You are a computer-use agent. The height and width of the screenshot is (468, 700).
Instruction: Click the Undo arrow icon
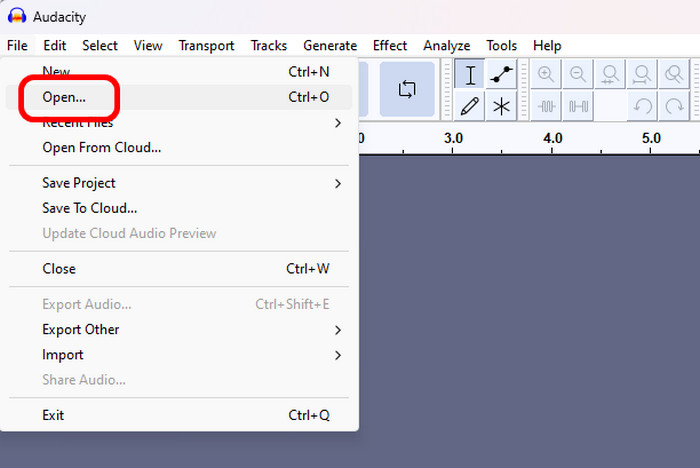coord(642,106)
